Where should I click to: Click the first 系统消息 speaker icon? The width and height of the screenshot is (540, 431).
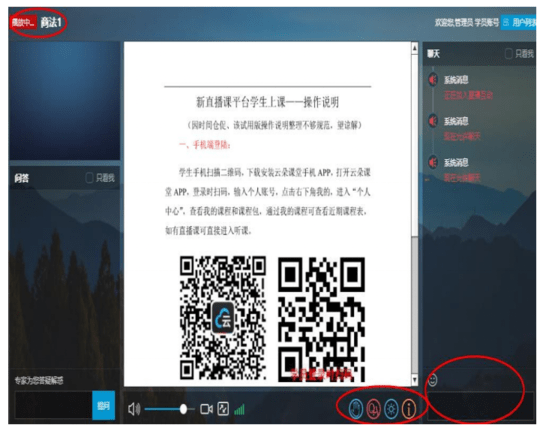pyautogui.click(x=433, y=80)
